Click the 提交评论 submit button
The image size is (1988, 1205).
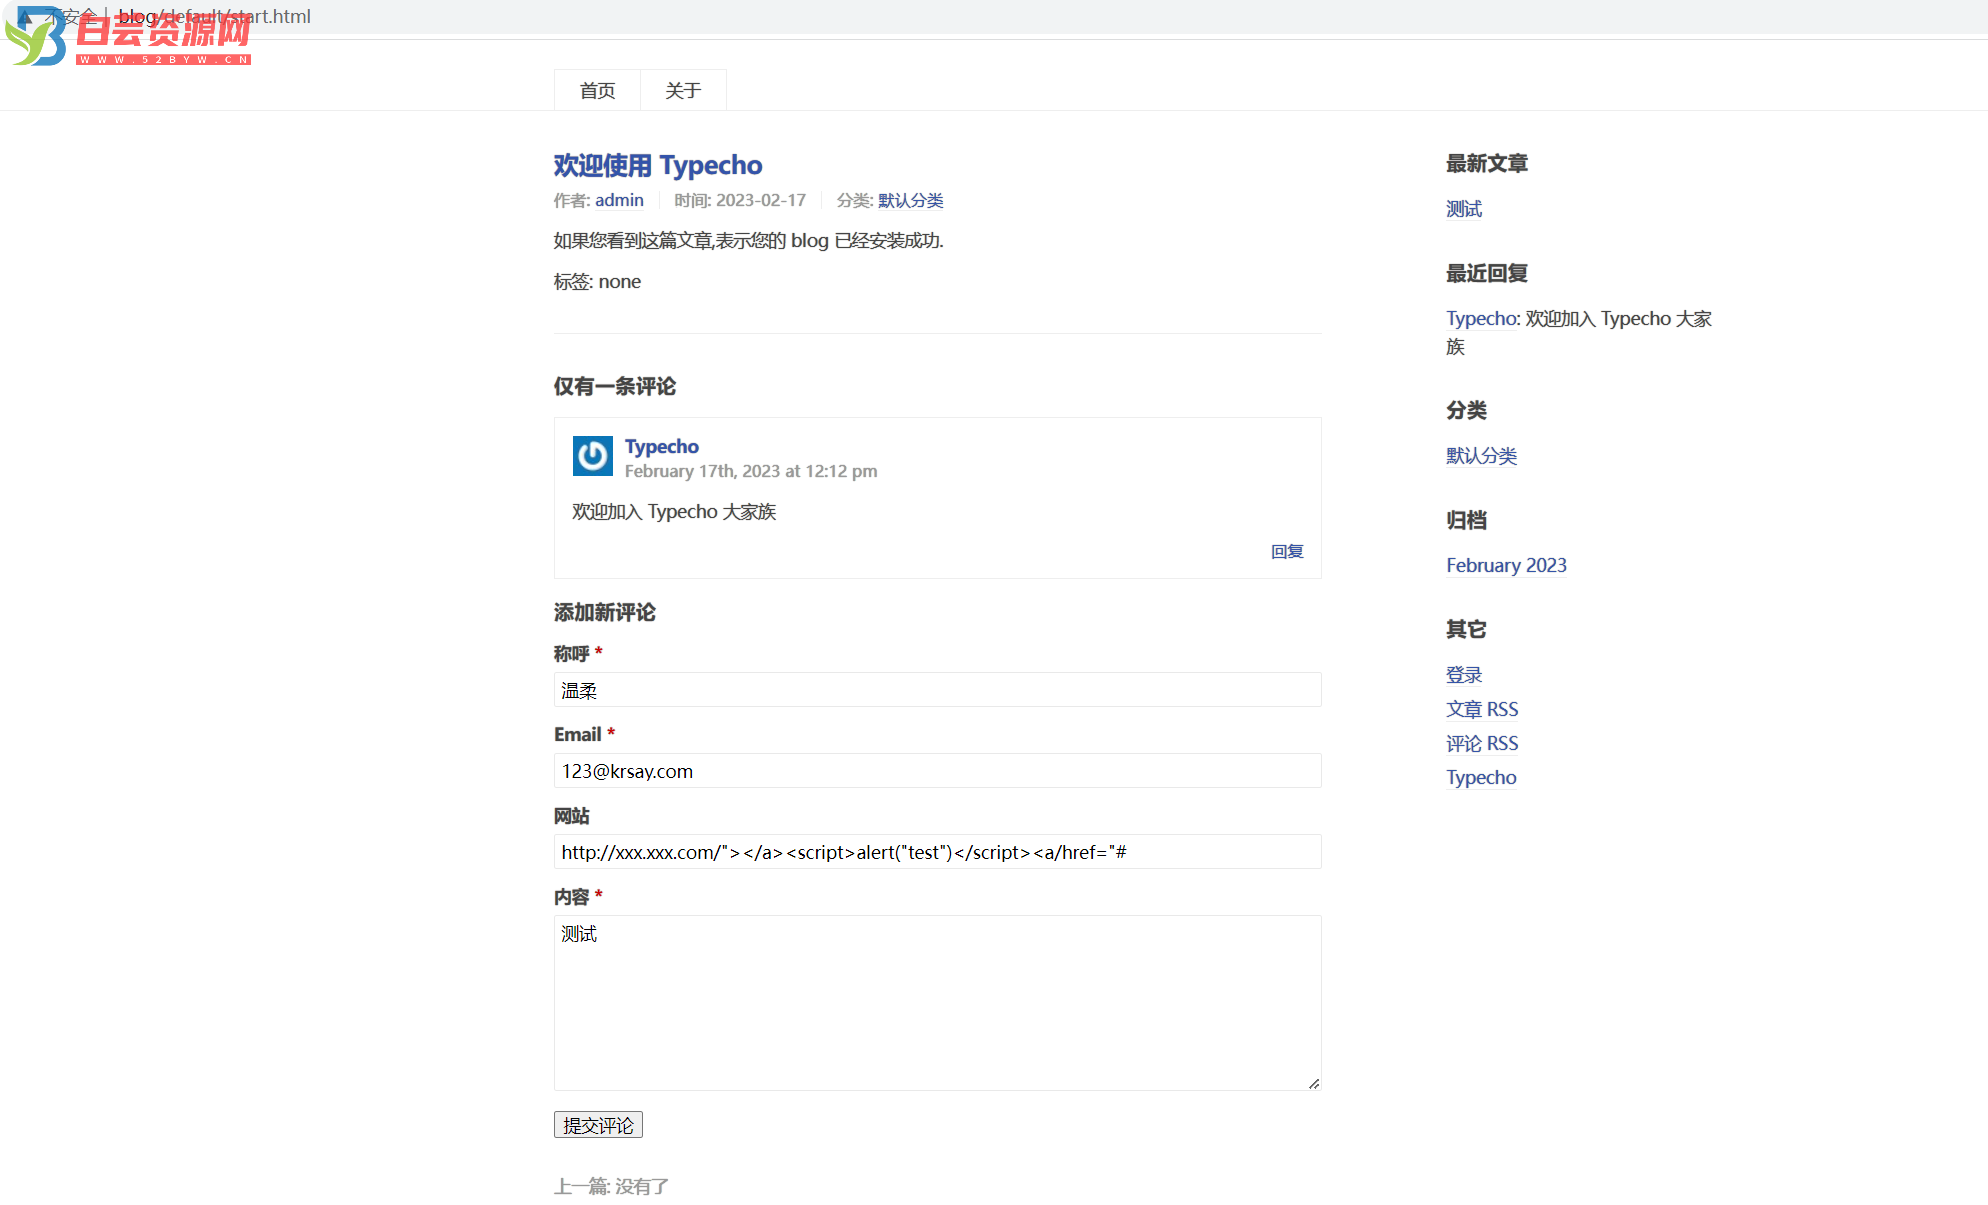pyautogui.click(x=598, y=1123)
